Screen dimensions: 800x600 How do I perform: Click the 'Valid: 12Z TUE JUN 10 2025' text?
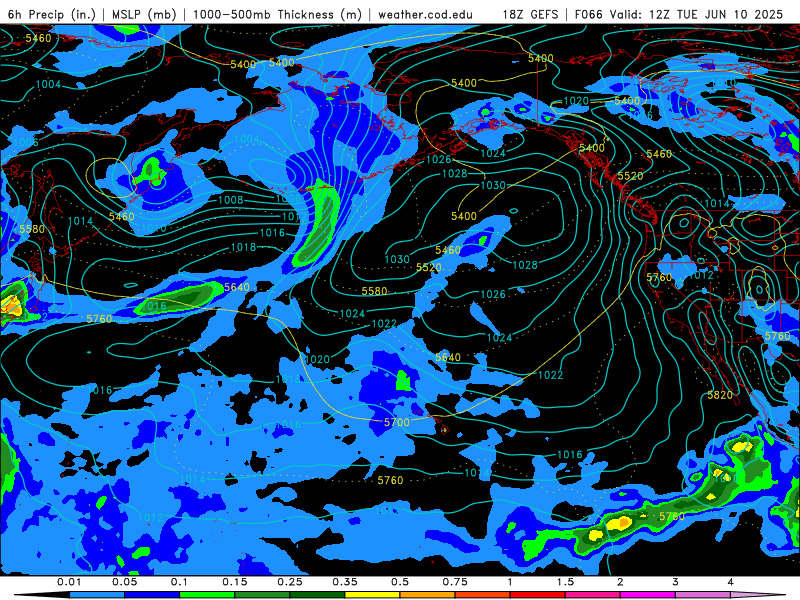pos(697,14)
